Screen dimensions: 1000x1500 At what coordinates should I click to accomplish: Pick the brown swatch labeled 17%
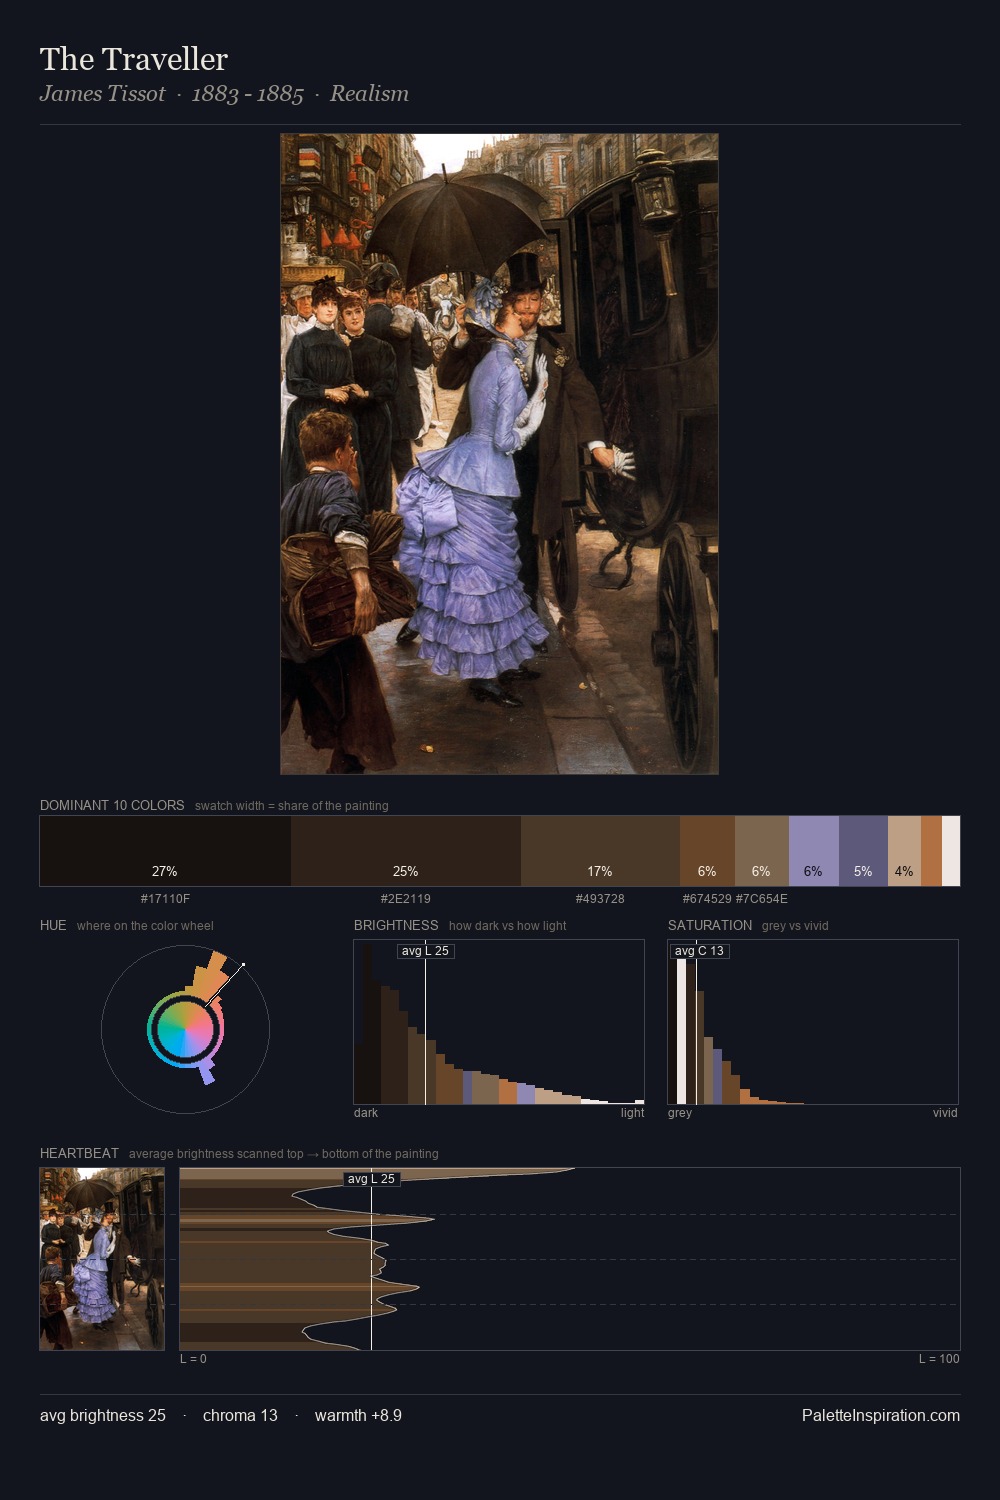tap(600, 851)
